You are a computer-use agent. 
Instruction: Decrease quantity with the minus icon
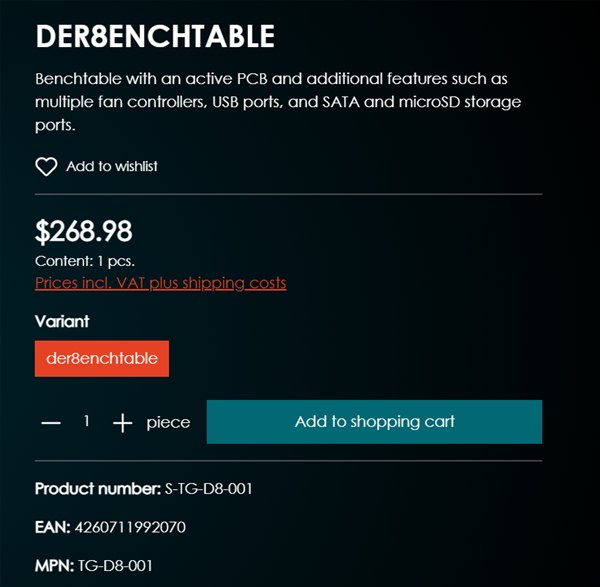click(51, 423)
